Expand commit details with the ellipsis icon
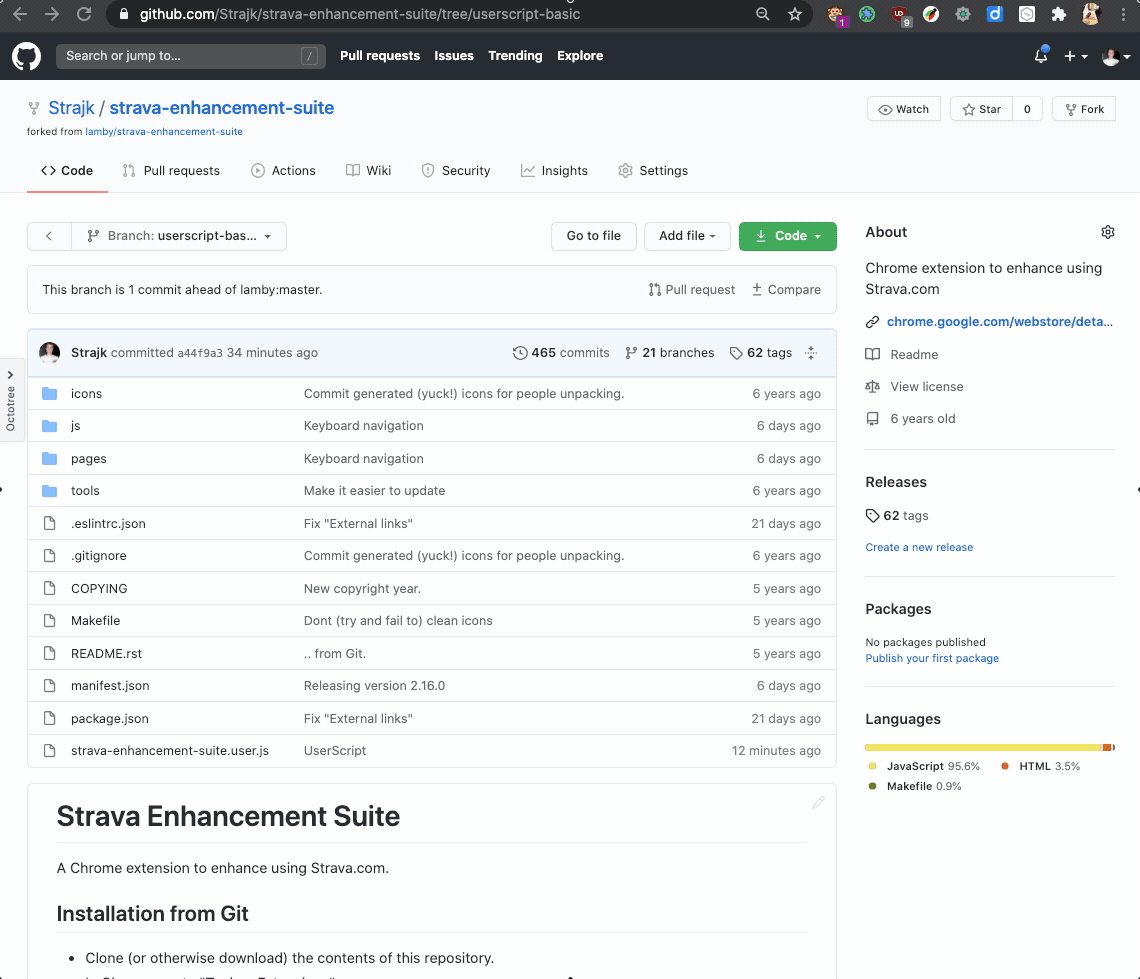 [x=811, y=352]
